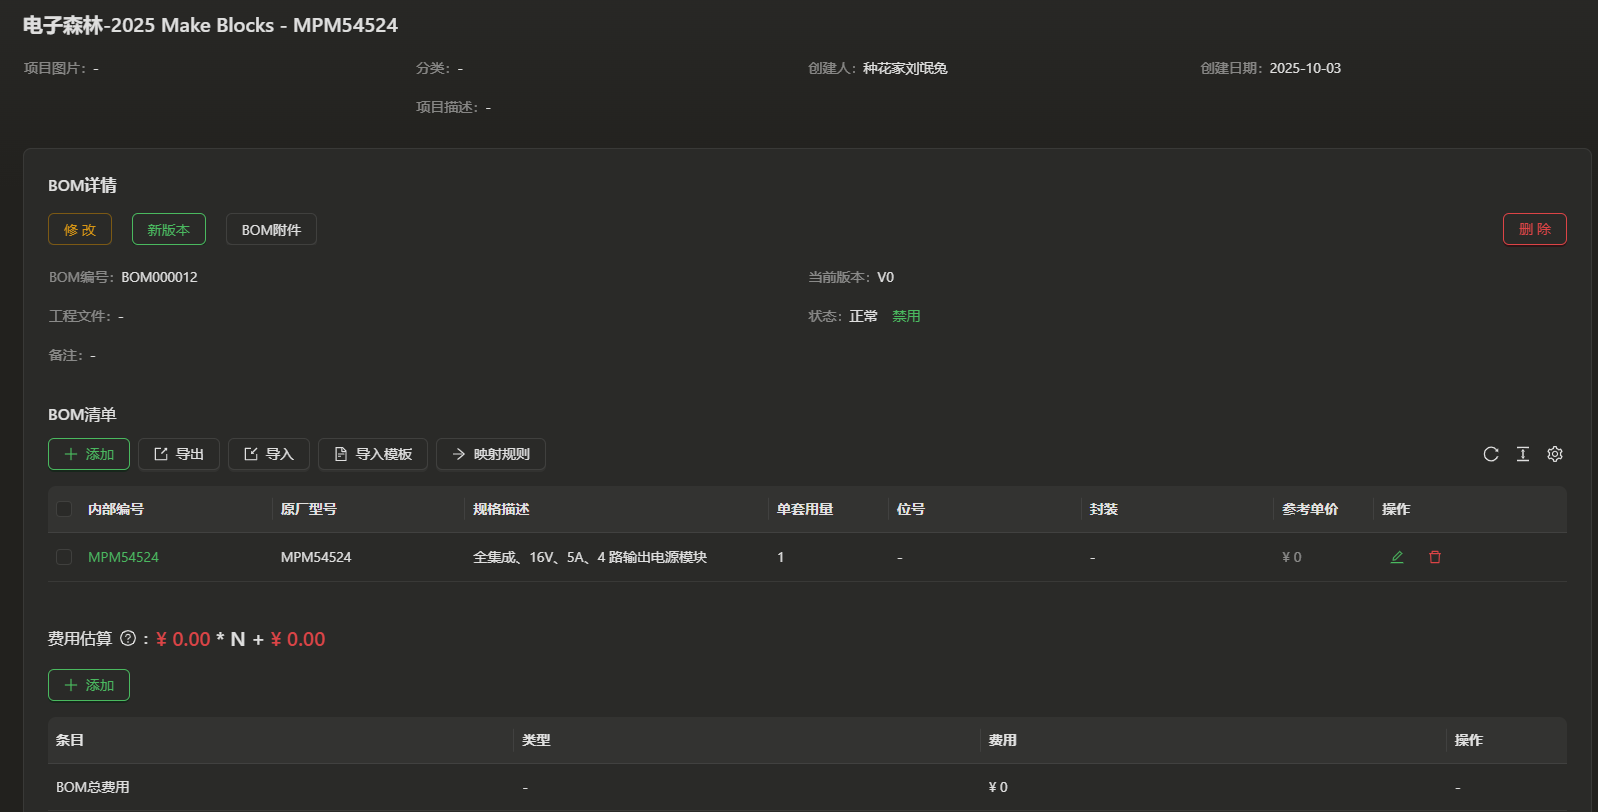The height and width of the screenshot is (812, 1598).
Task: Open the row density (line height) icon
Action: pyautogui.click(x=1522, y=454)
